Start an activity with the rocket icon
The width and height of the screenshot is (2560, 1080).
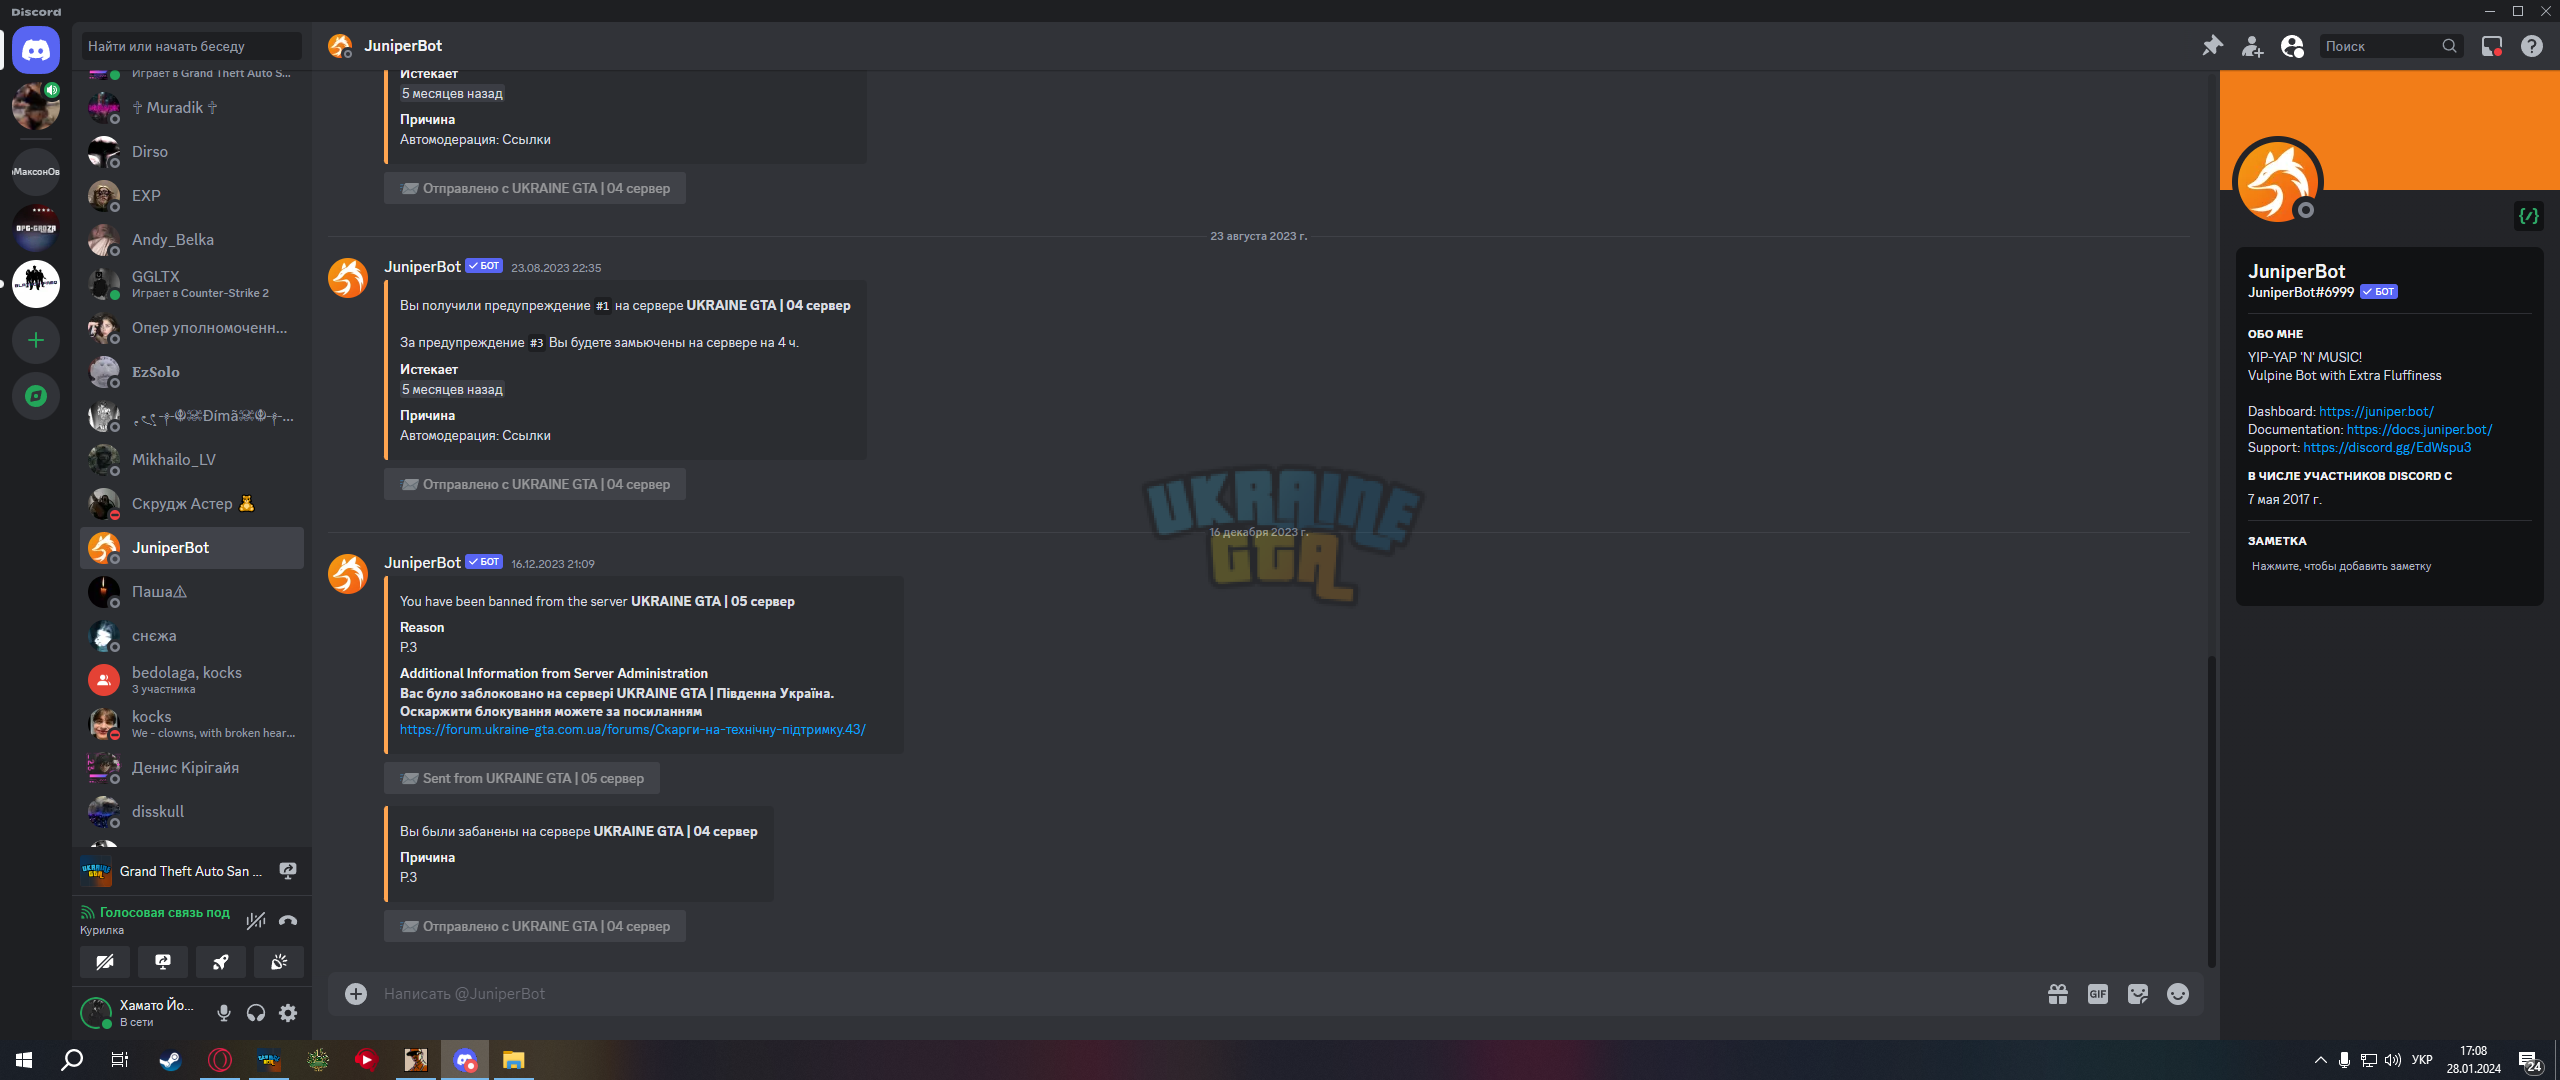click(221, 962)
